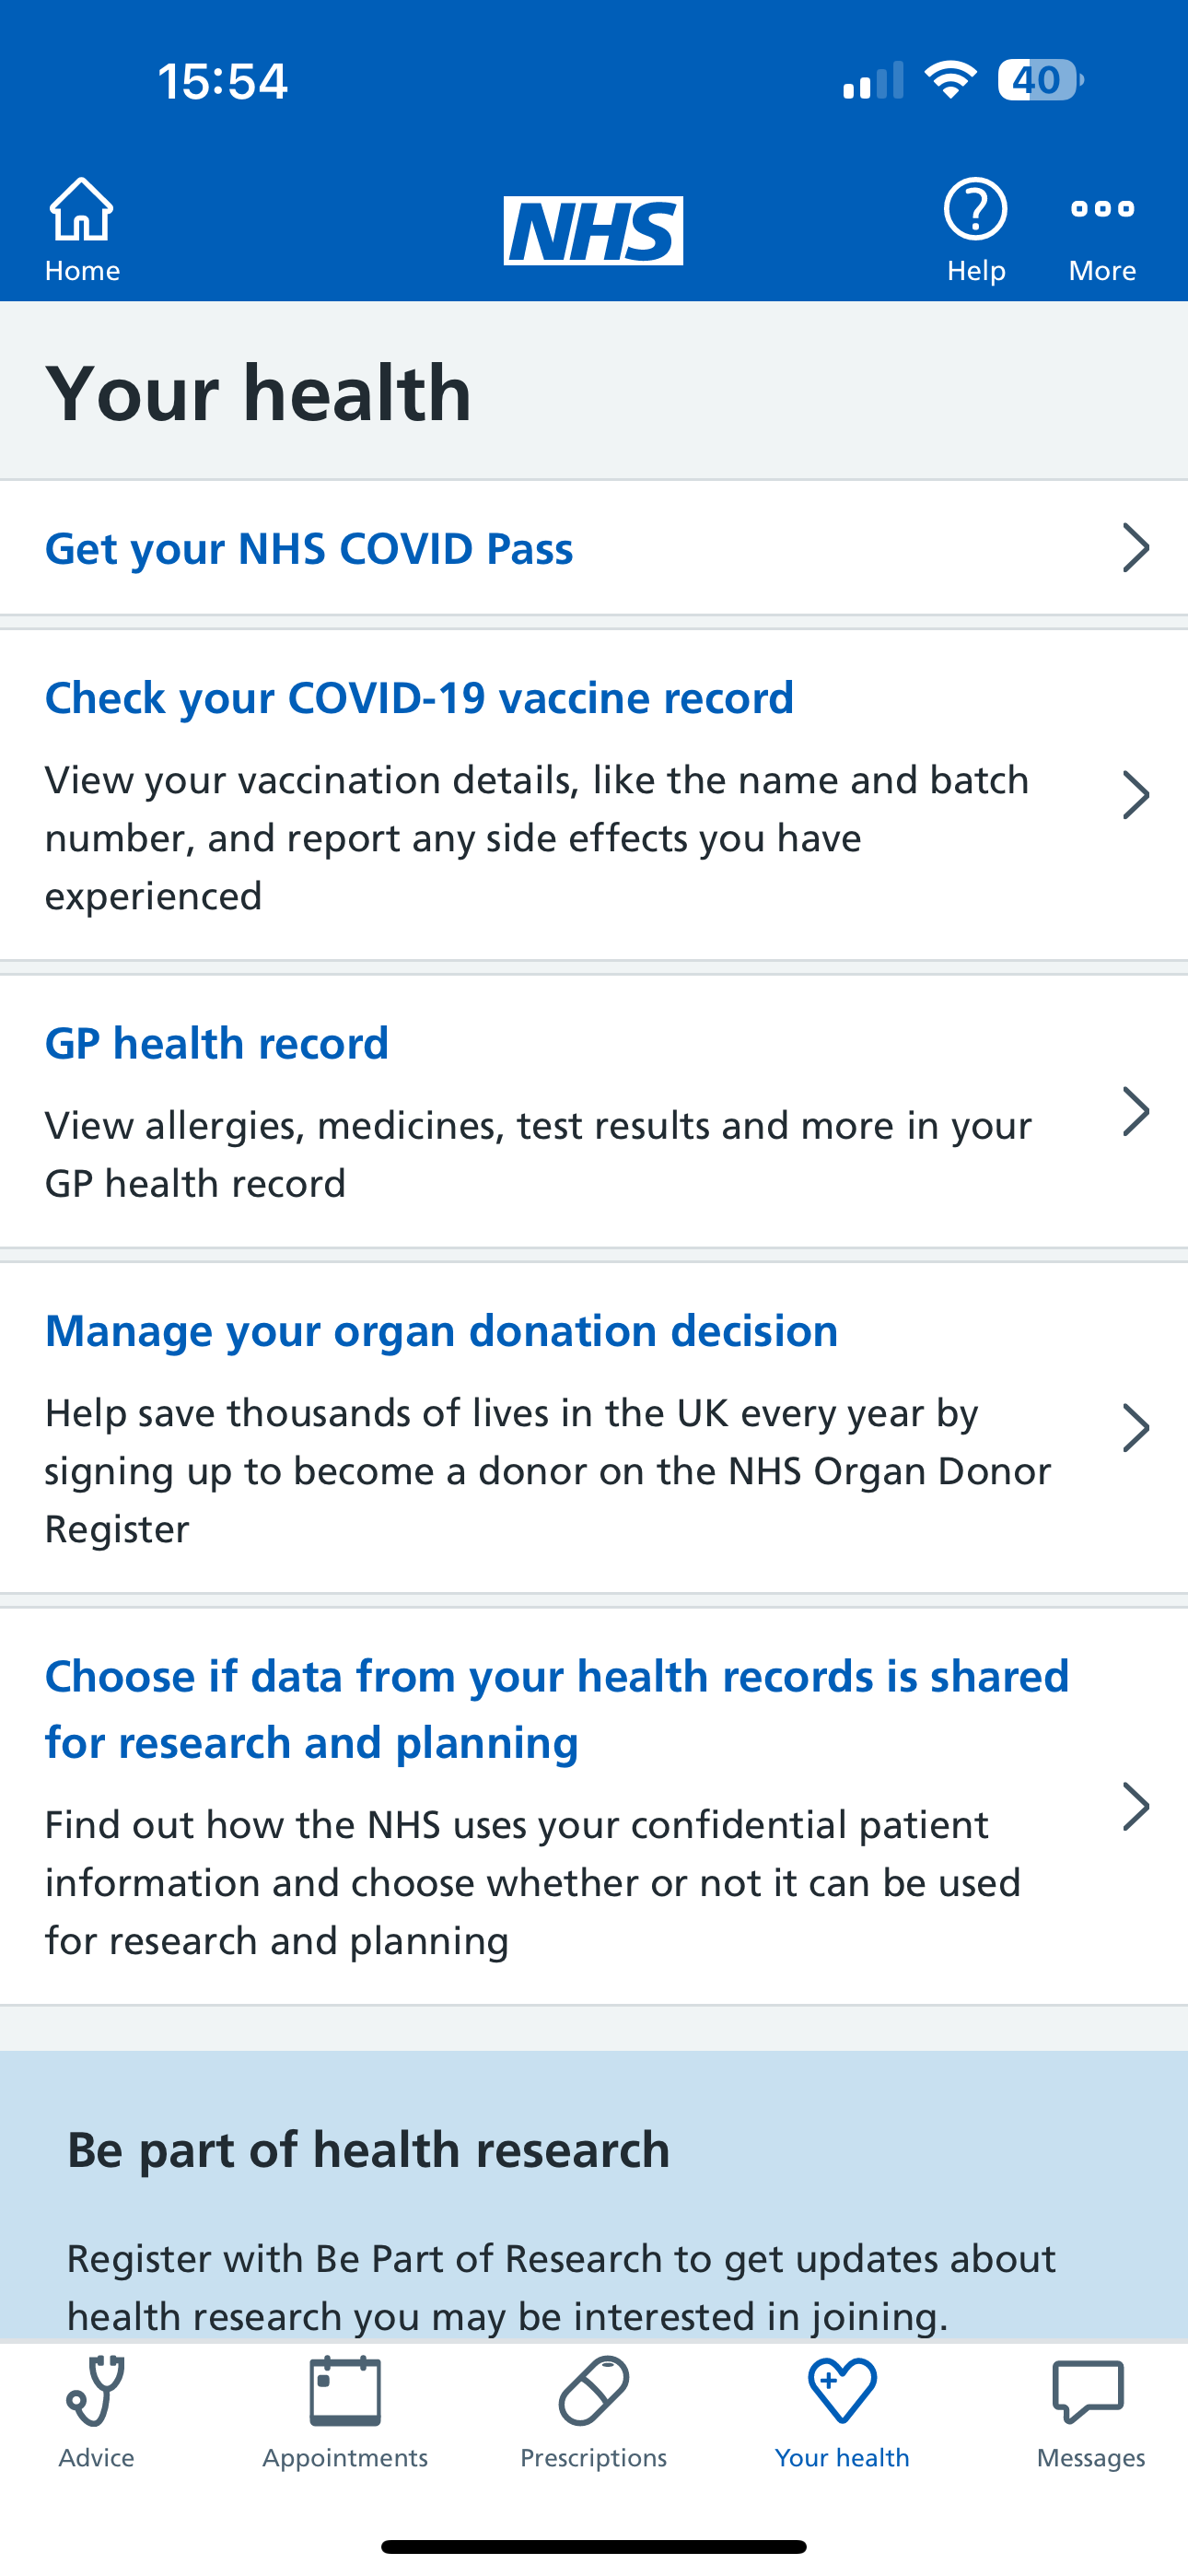Tap the chevron on the data sharing row
The width and height of the screenshot is (1188, 2576).
[1136, 1806]
